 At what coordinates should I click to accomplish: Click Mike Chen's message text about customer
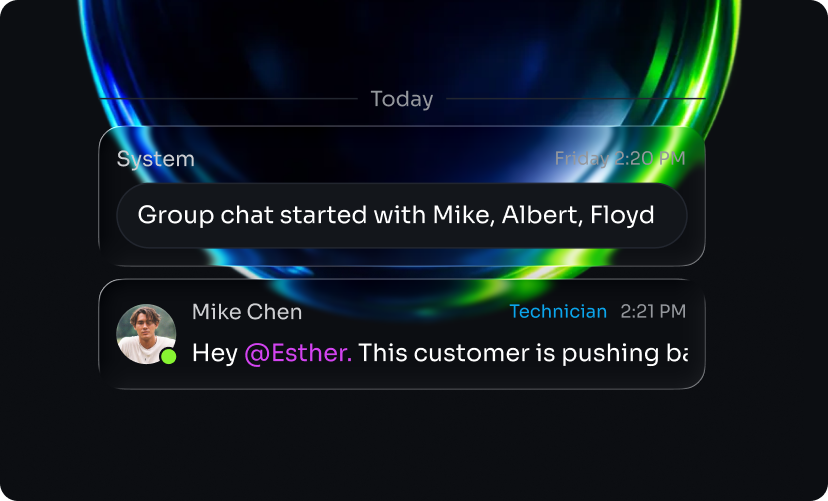point(440,353)
